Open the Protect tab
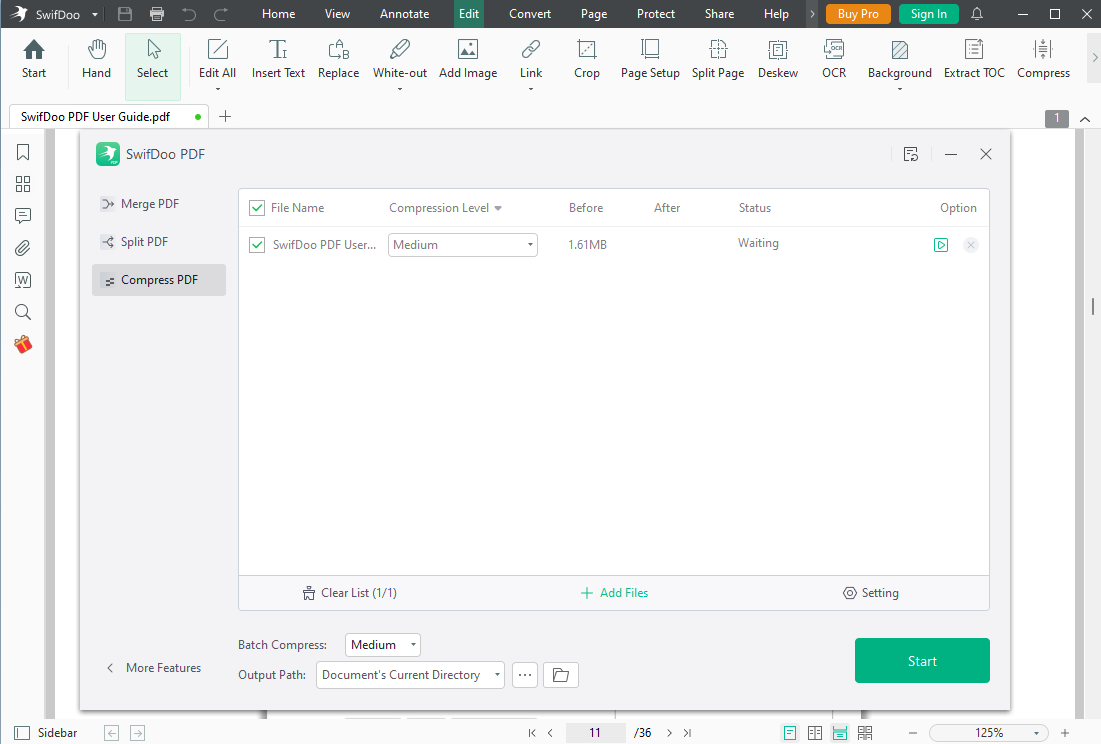The image size is (1101, 744). tap(656, 14)
